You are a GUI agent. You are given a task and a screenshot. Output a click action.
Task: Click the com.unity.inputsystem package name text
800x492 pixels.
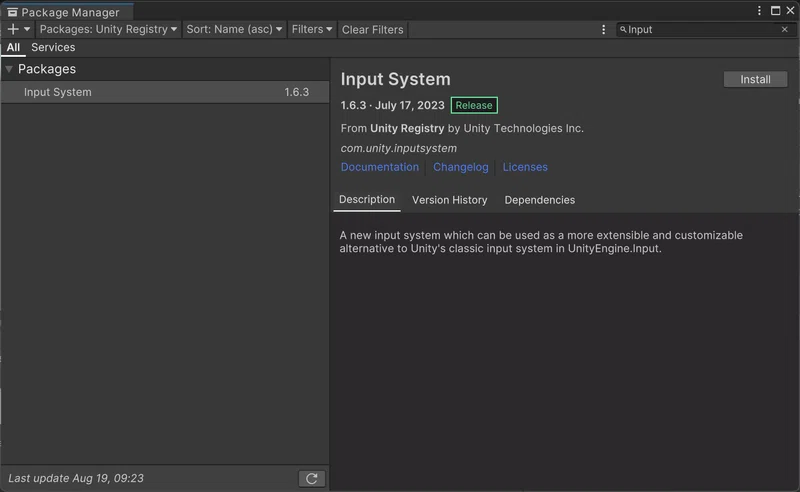(398, 148)
